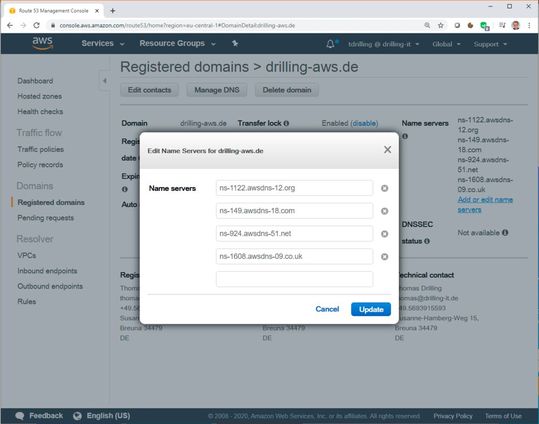Open the Resource Groups dropdown
The height and width of the screenshot is (424, 539).
[x=177, y=43]
